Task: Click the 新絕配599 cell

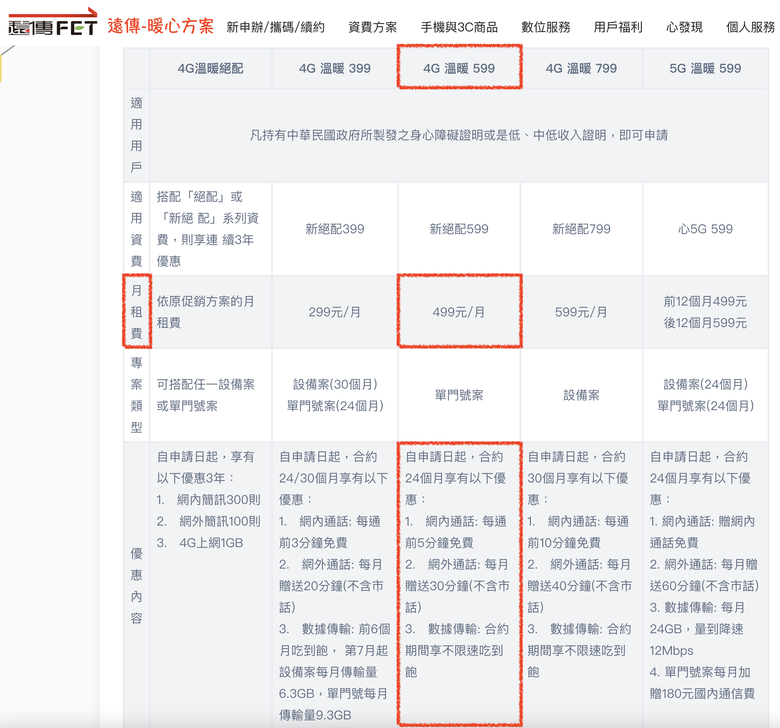Action: pos(459,229)
